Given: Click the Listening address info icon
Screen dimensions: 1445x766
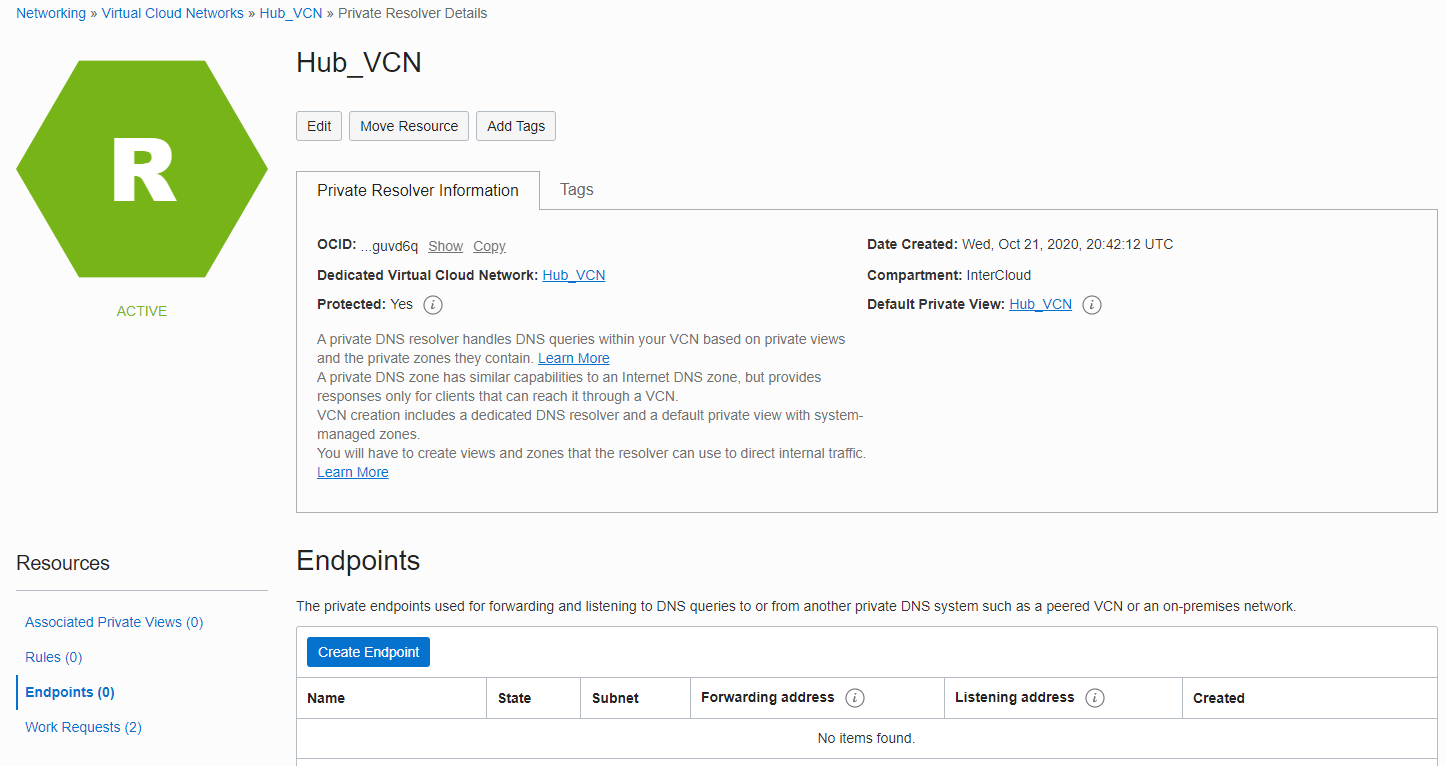Looking at the screenshot, I should [x=1095, y=698].
